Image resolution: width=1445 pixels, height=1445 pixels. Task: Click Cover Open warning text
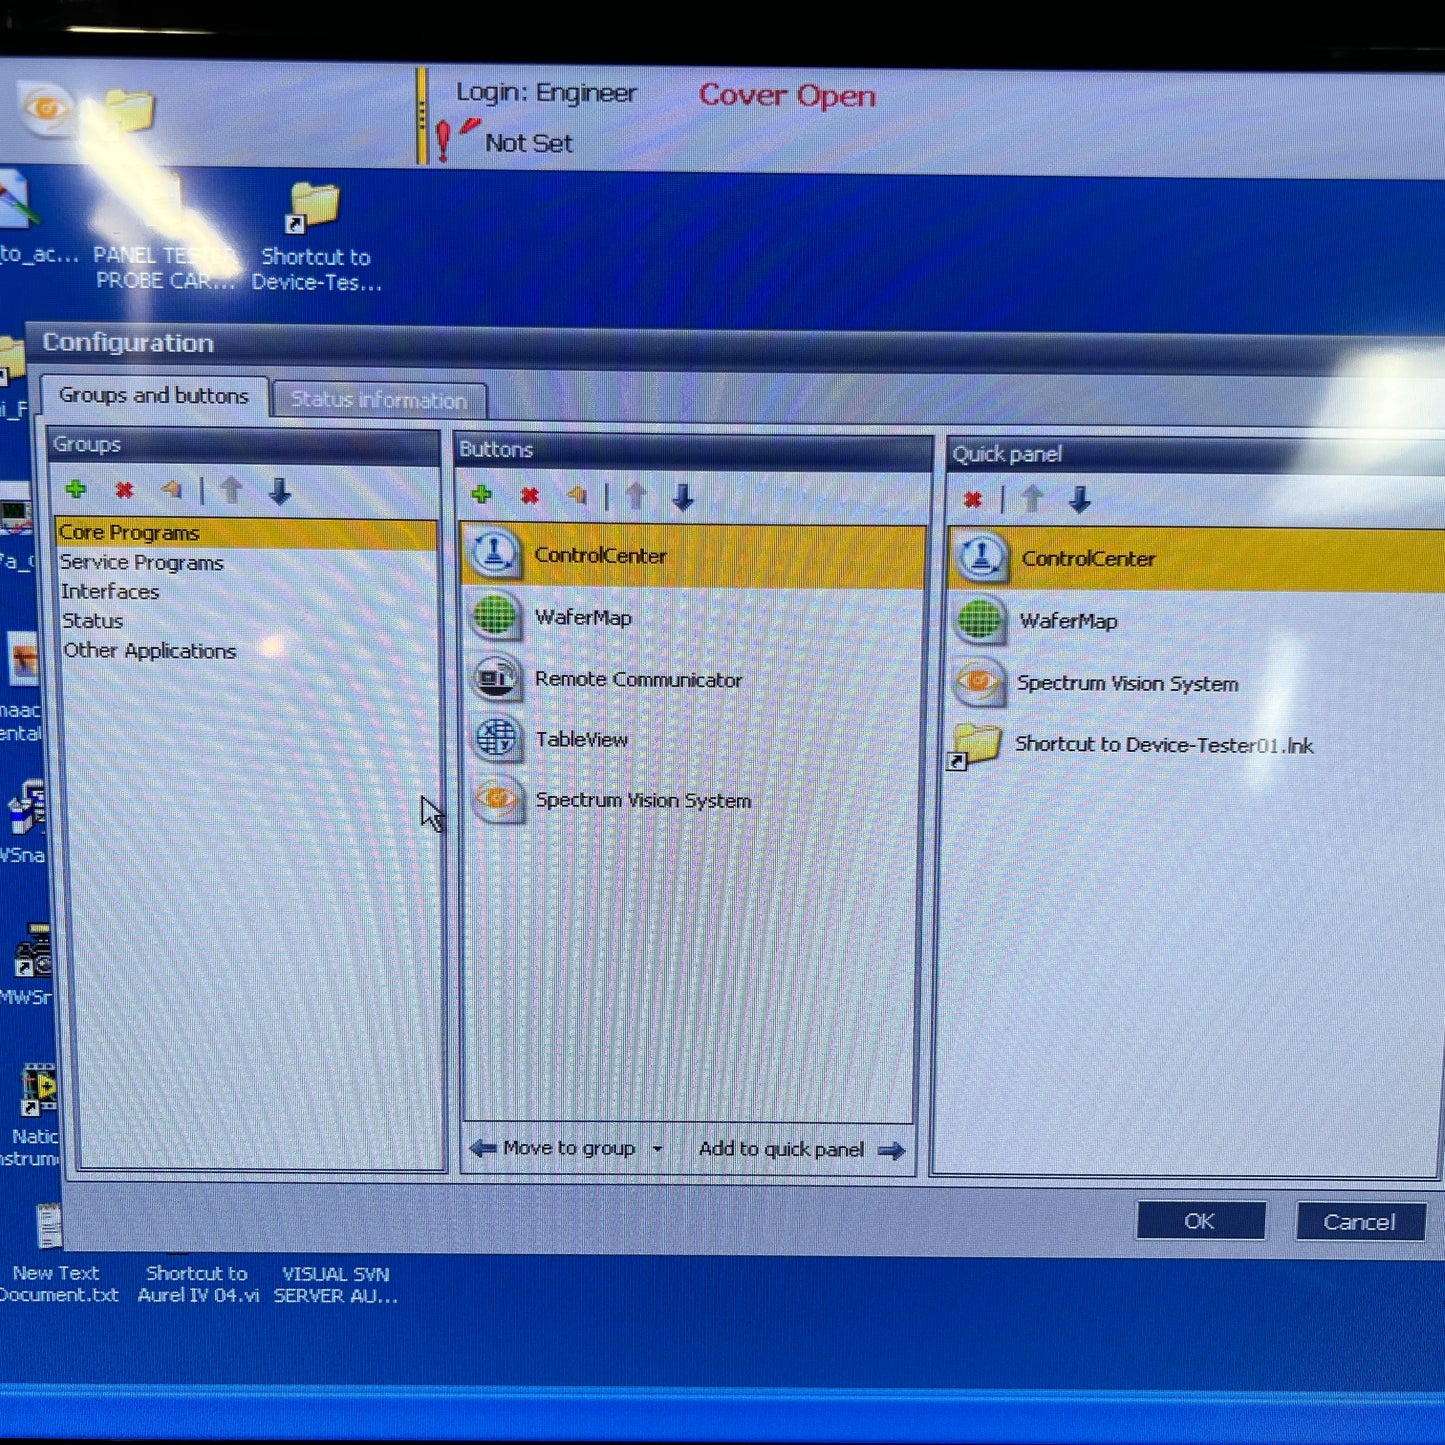(x=787, y=95)
